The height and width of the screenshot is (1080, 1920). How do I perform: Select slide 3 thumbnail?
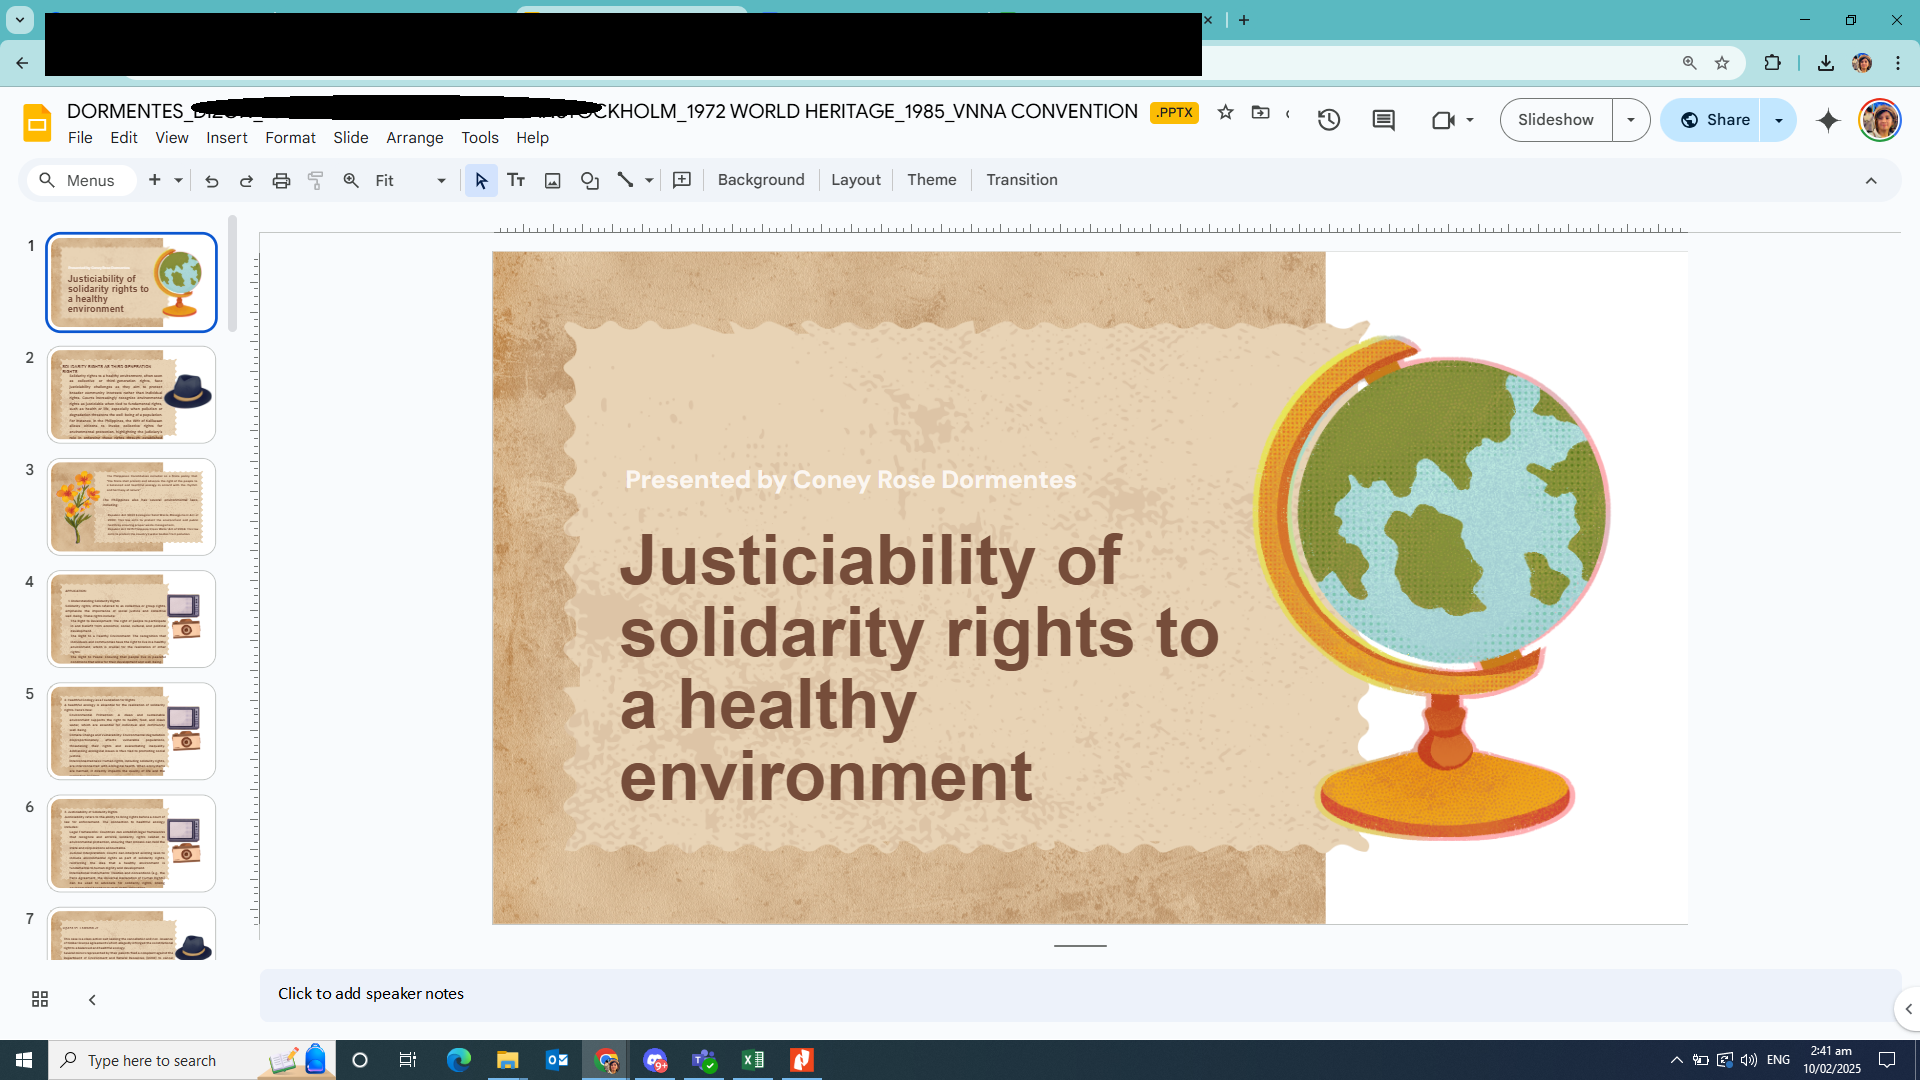pos(131,506)
